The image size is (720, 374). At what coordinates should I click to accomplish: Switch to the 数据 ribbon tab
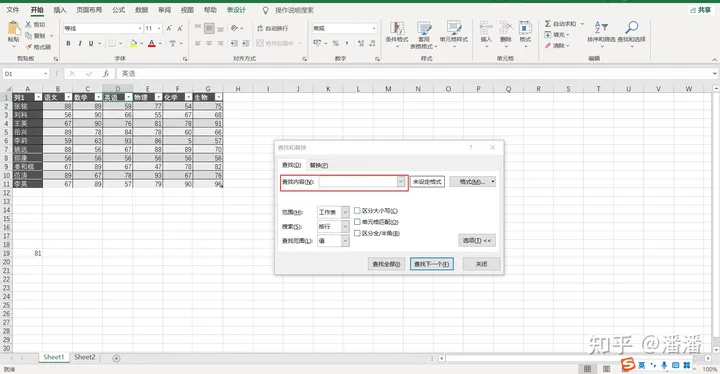(x=141, y=10)
